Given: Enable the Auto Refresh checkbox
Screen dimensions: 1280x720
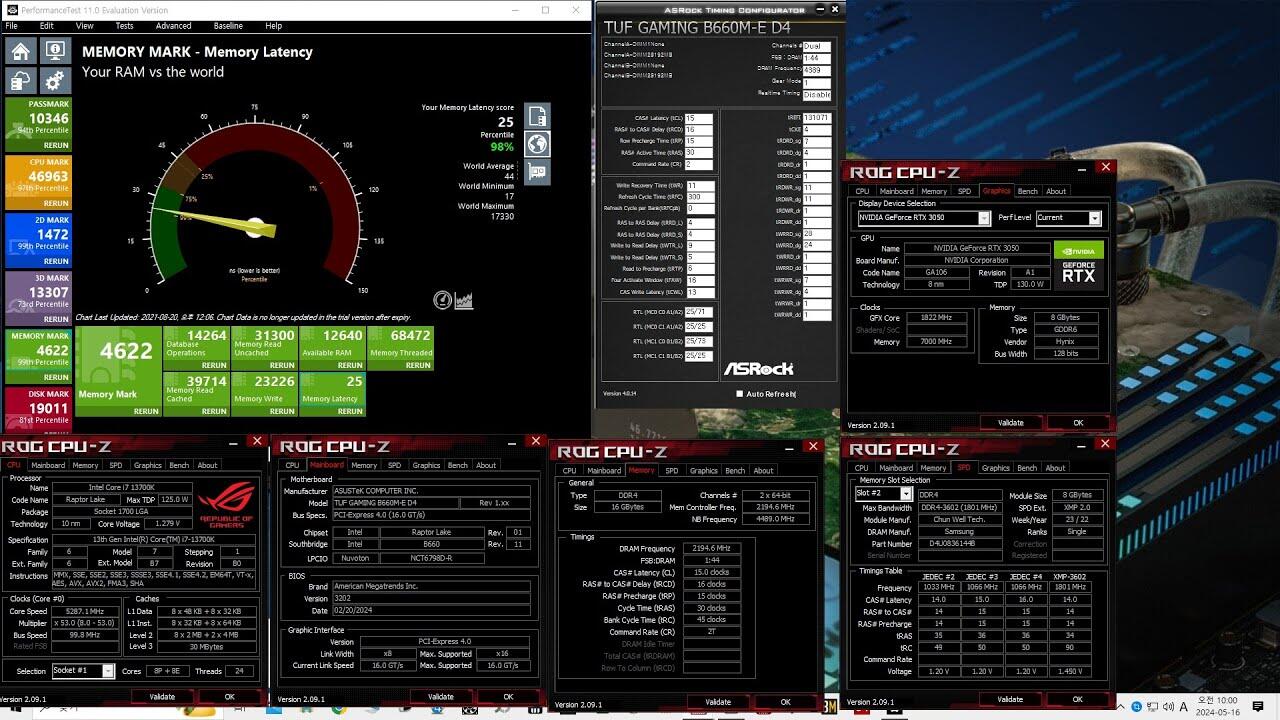Looking at the screenshot, I should pyautogui.click(x=740, y=394).
